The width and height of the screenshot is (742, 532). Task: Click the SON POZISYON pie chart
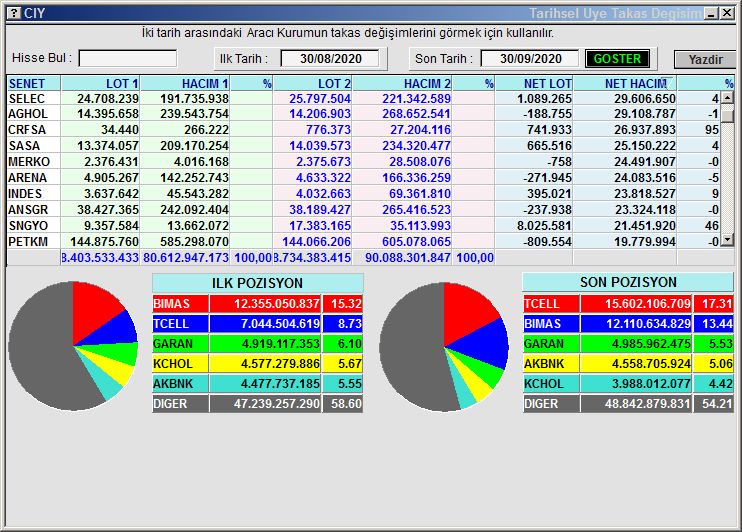(x=444, y=347)
